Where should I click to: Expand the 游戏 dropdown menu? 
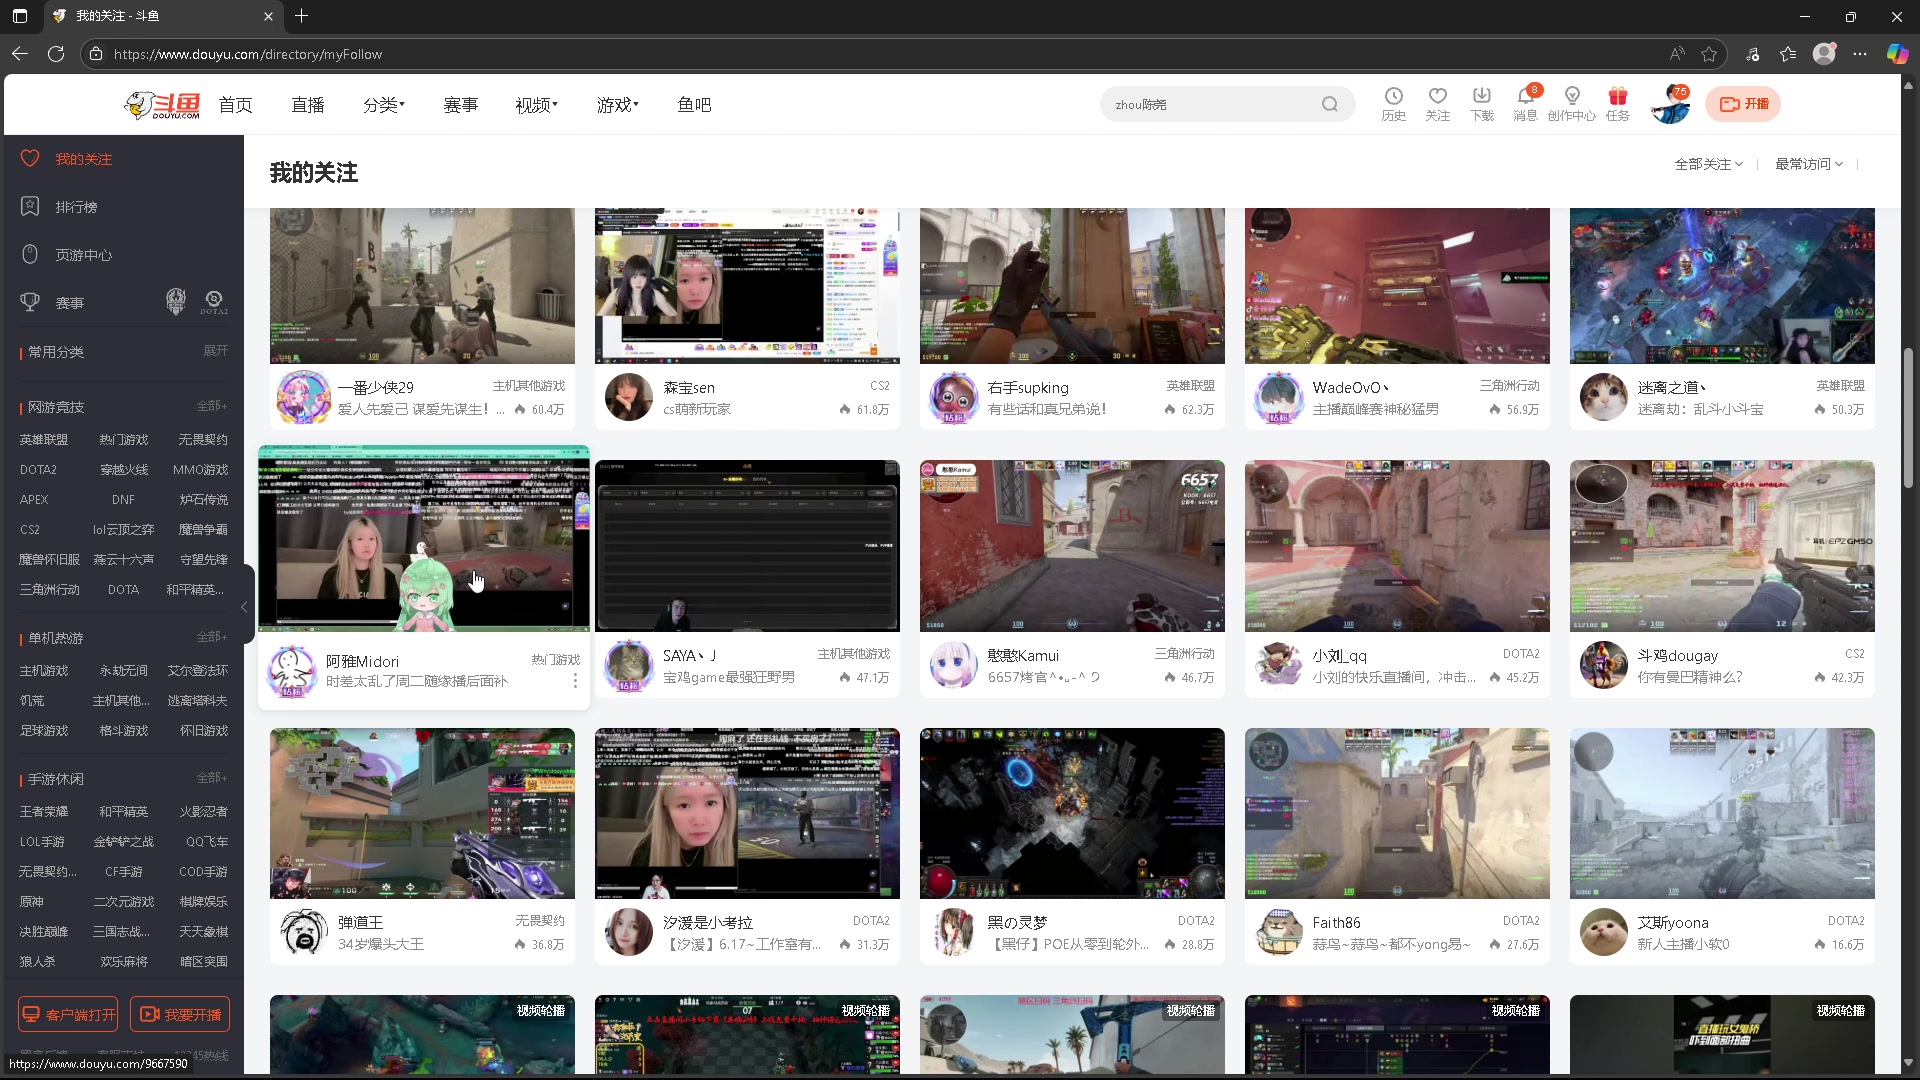(x=618, y=105)
